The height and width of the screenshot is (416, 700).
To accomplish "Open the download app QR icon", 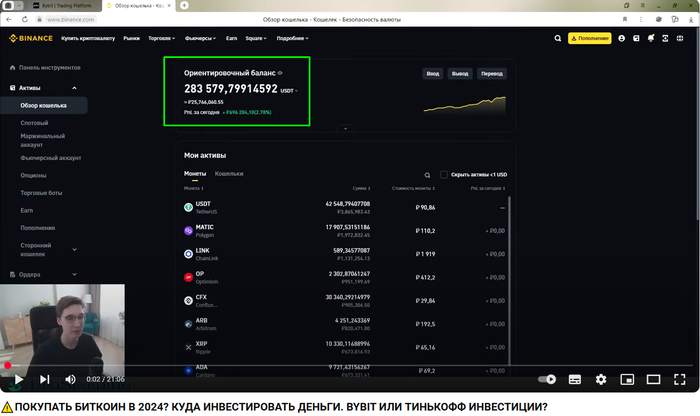I will click(665, 38).
